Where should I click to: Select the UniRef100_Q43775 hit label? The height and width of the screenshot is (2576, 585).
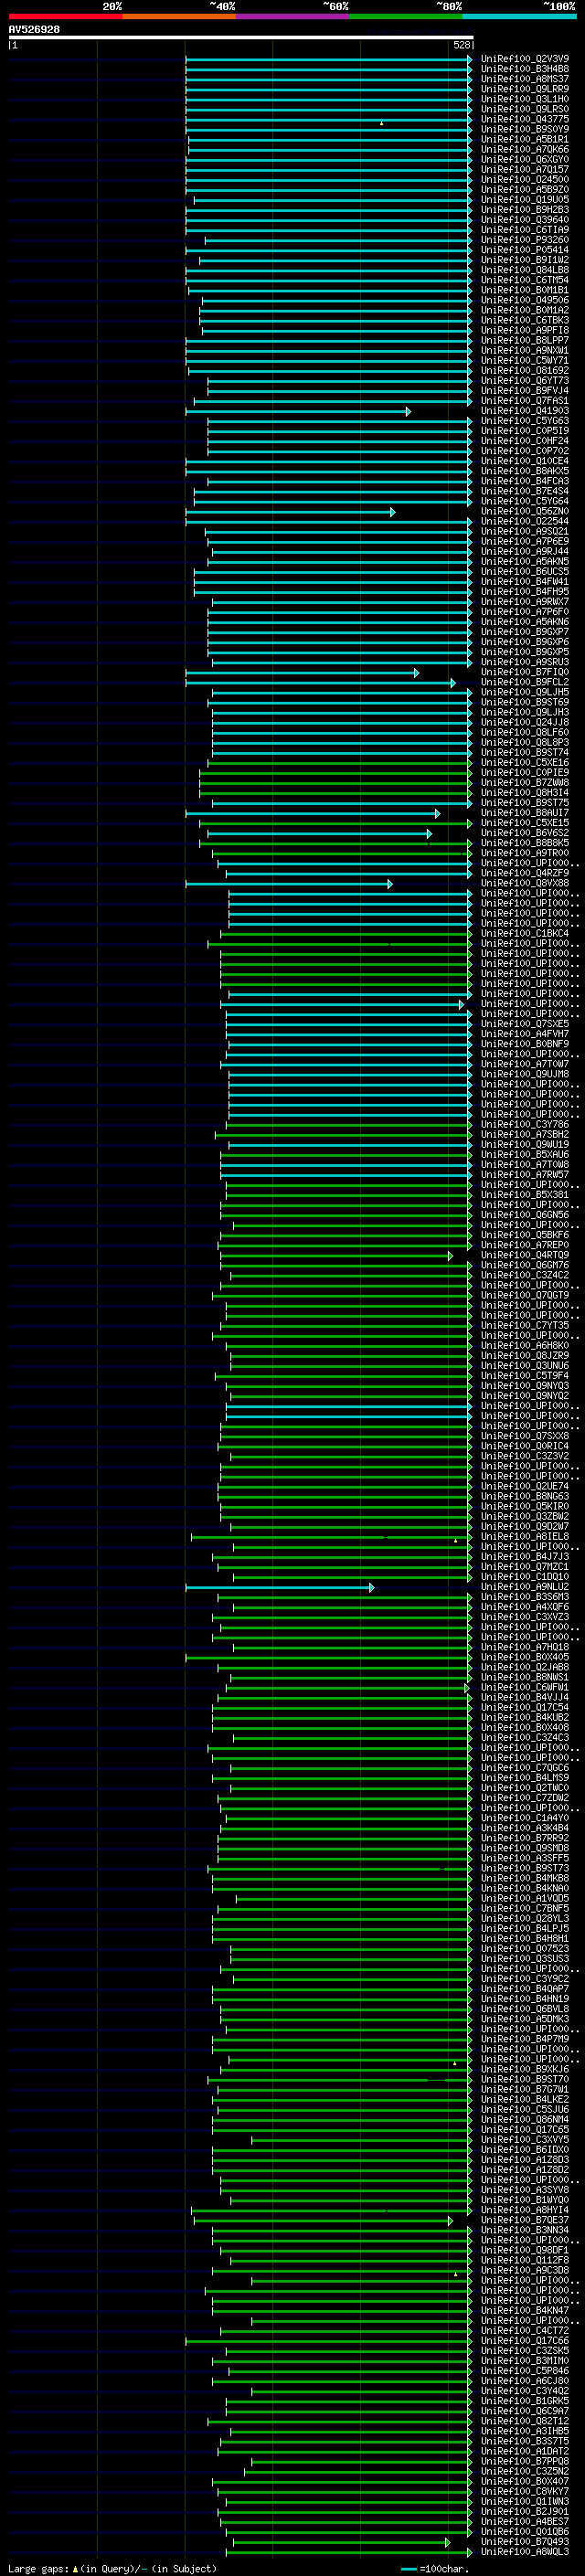pyautogui.click(x=525, y=119)
